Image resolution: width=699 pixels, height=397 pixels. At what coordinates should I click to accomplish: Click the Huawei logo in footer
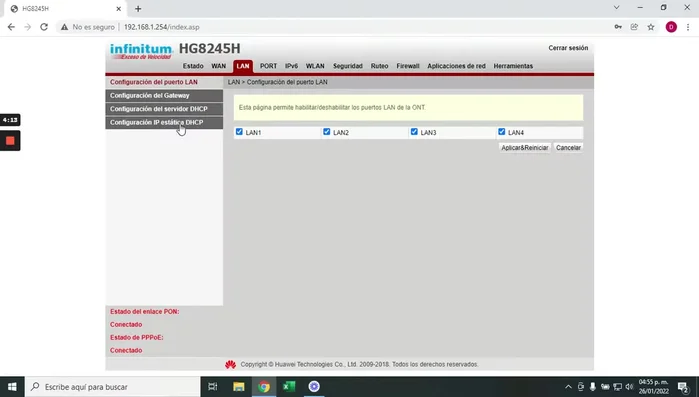230,364
